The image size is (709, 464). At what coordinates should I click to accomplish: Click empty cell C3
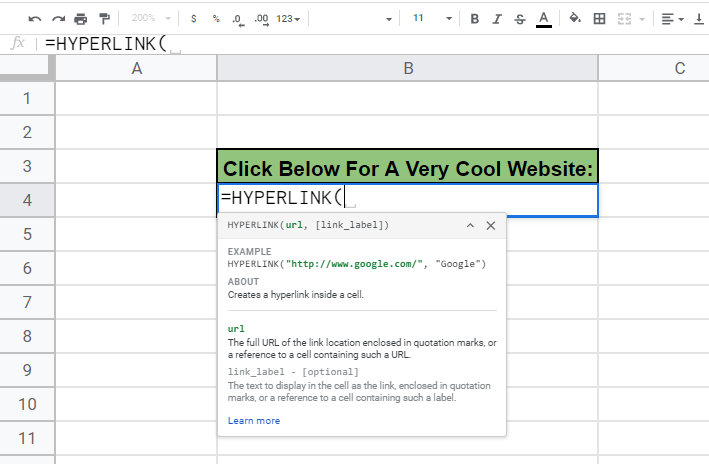(654, 166)
